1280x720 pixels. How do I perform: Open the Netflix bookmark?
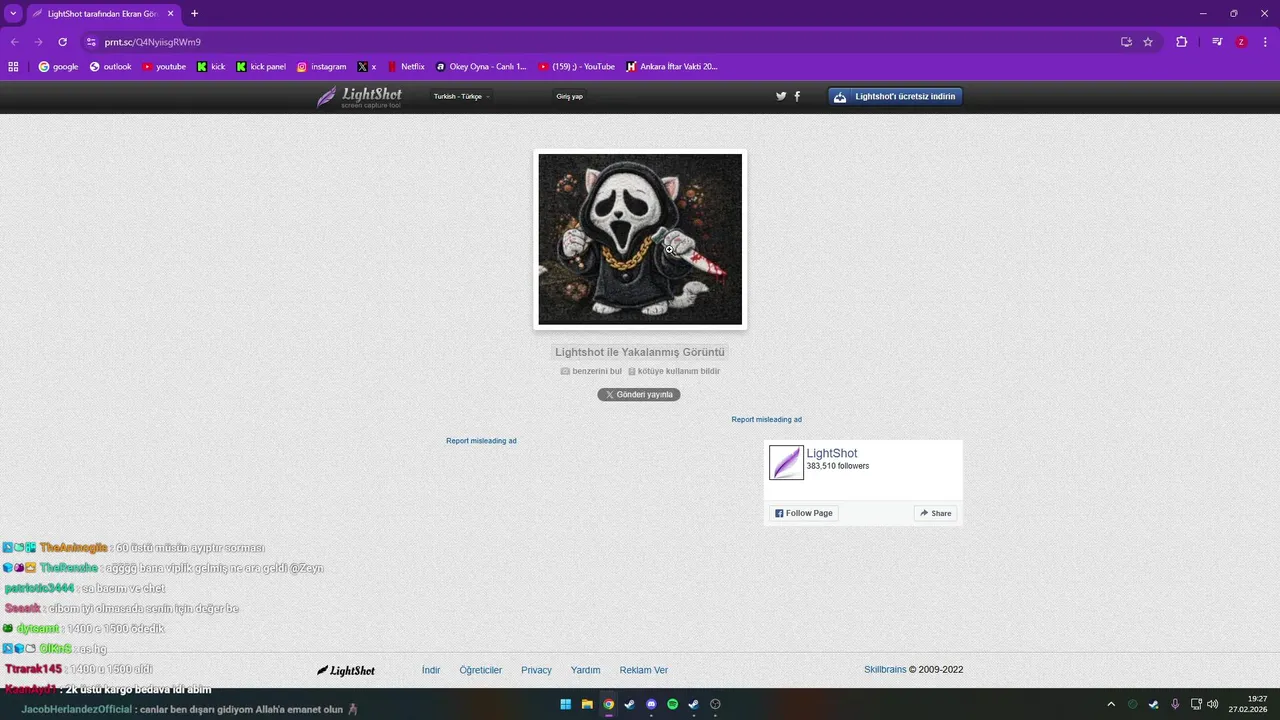[x=406, y=67]
